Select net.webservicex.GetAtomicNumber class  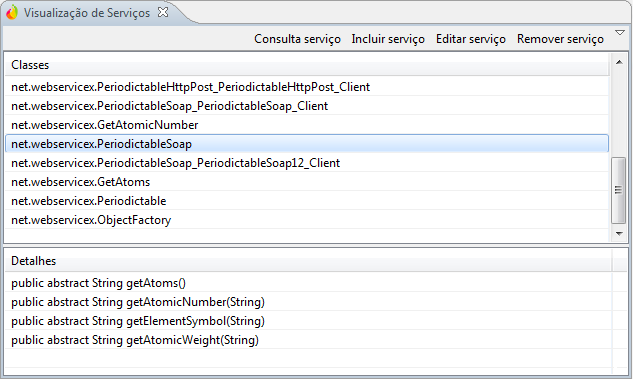[x=307, y=125]
